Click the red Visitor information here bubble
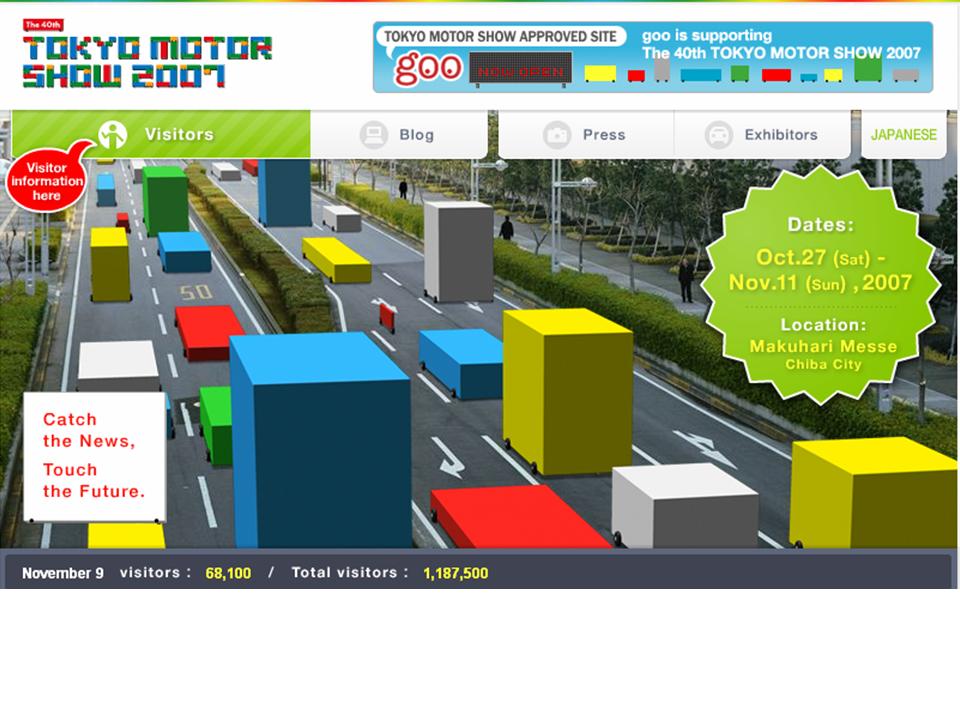 coord(46,182)
